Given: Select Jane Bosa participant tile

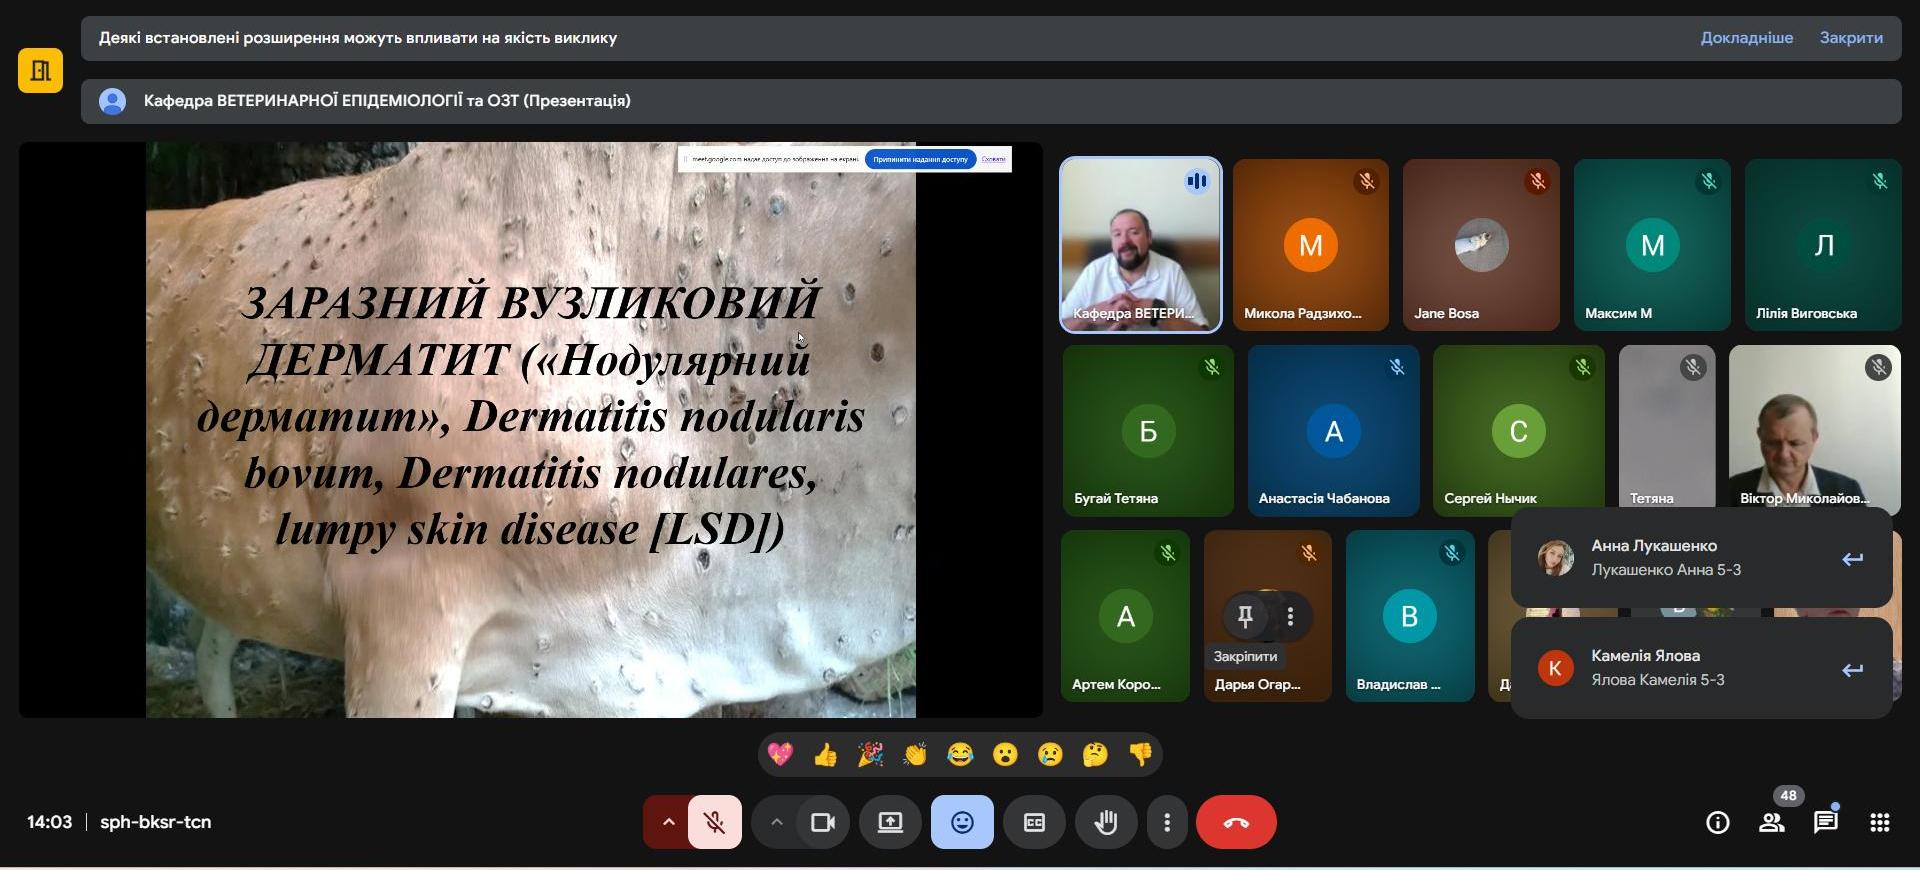Looking at the screenshot, I should click(1481, 245).
